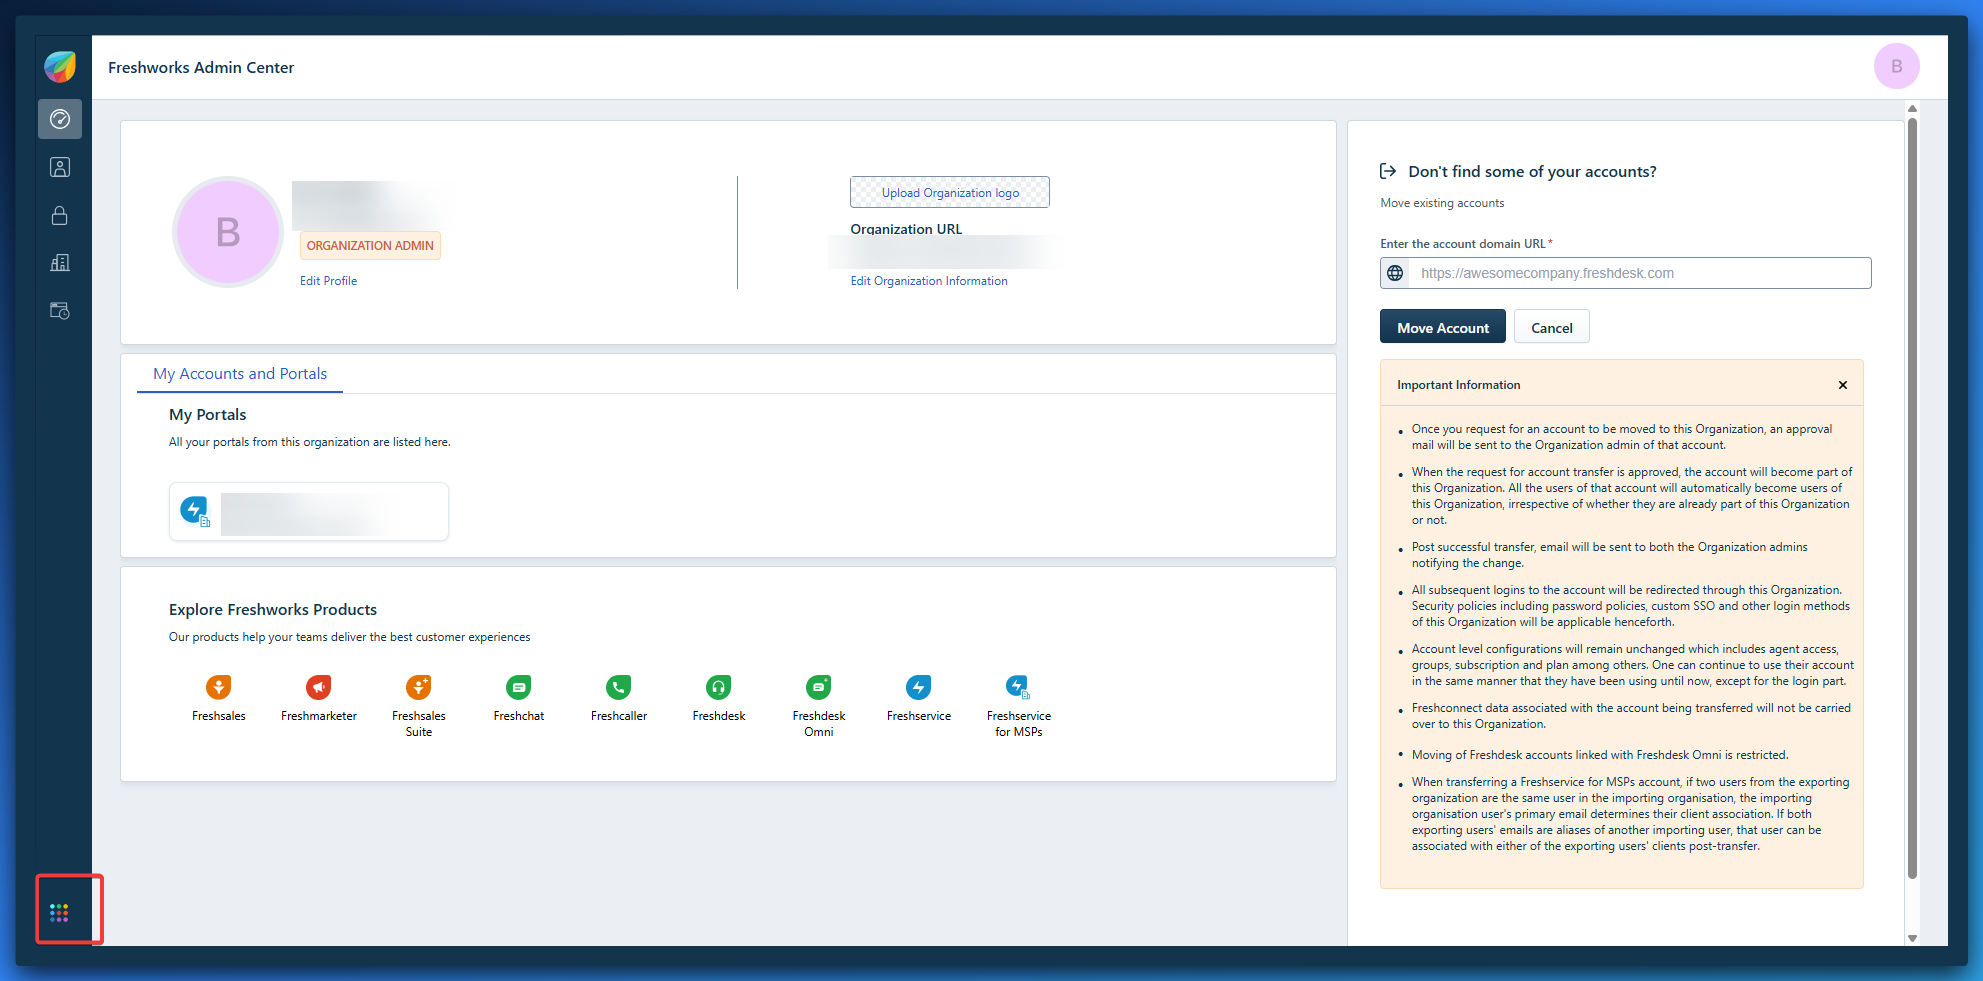Open the Users icon in sidebar

pyautogui.click(x=60, y=167)
